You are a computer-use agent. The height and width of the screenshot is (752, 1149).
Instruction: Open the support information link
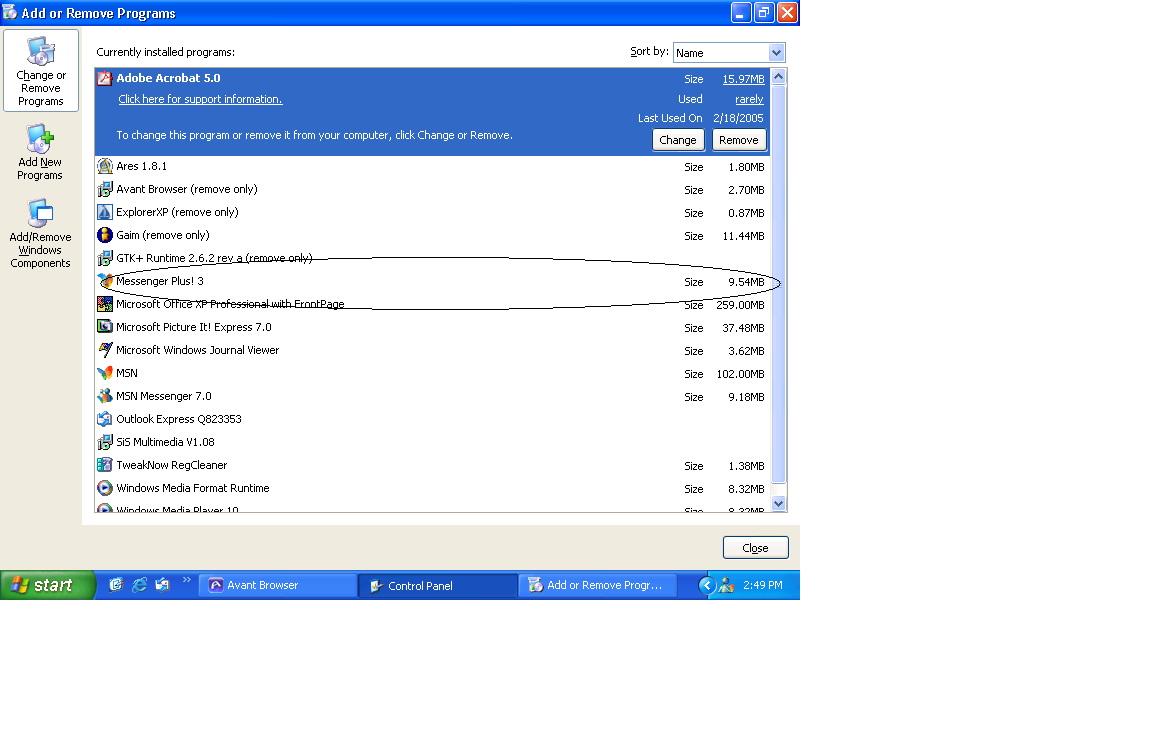tap(200, 99)
